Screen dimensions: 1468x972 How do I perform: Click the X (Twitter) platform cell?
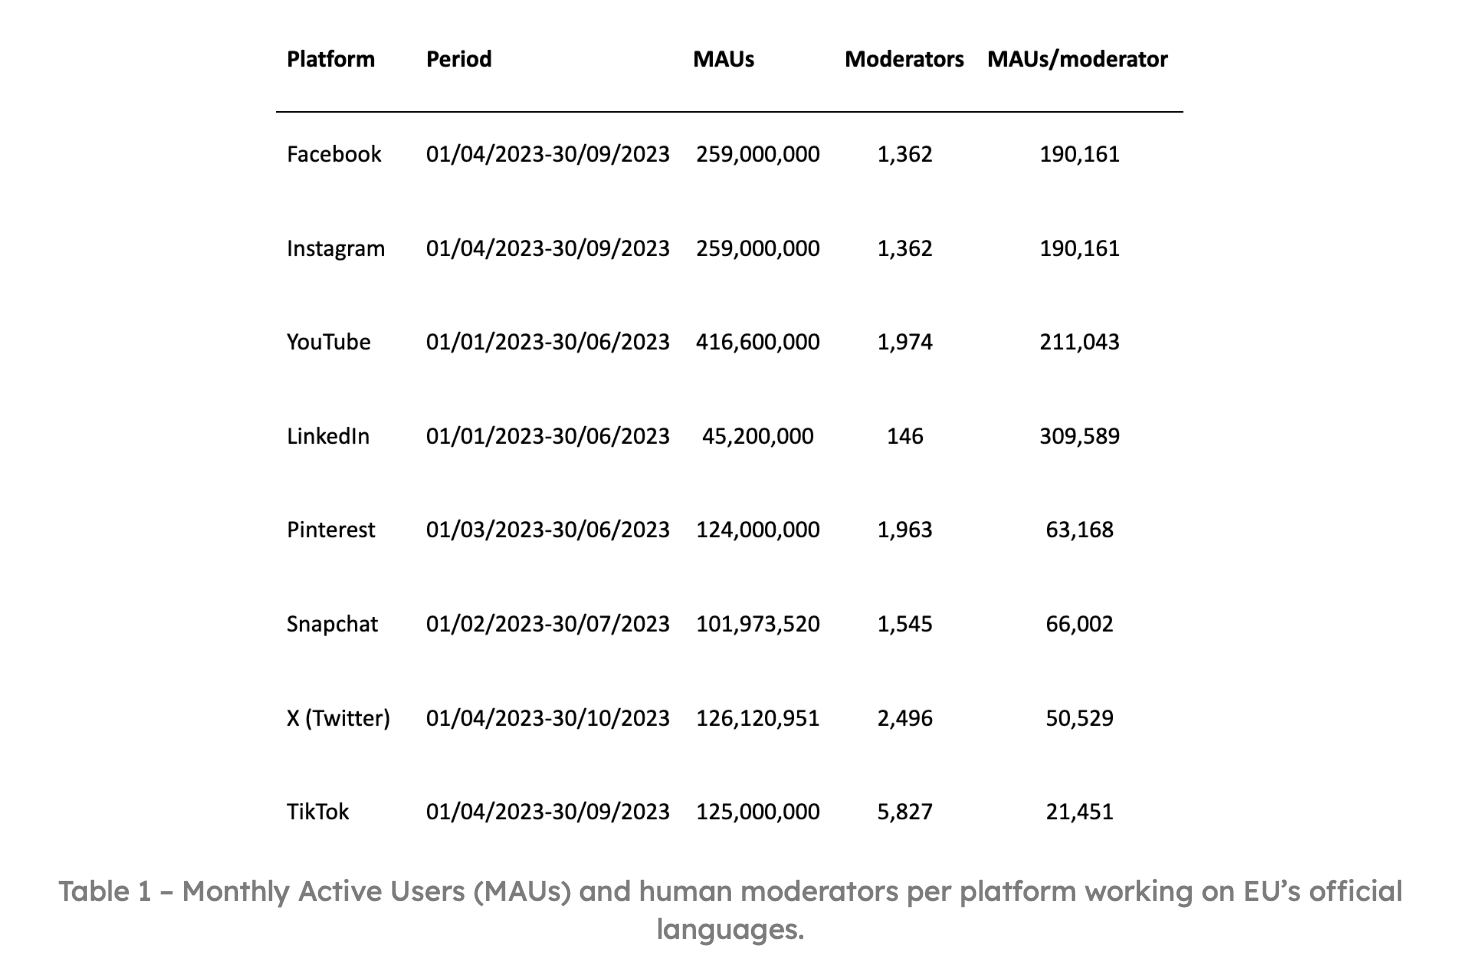pyautogui.click(x=338, y=718)
